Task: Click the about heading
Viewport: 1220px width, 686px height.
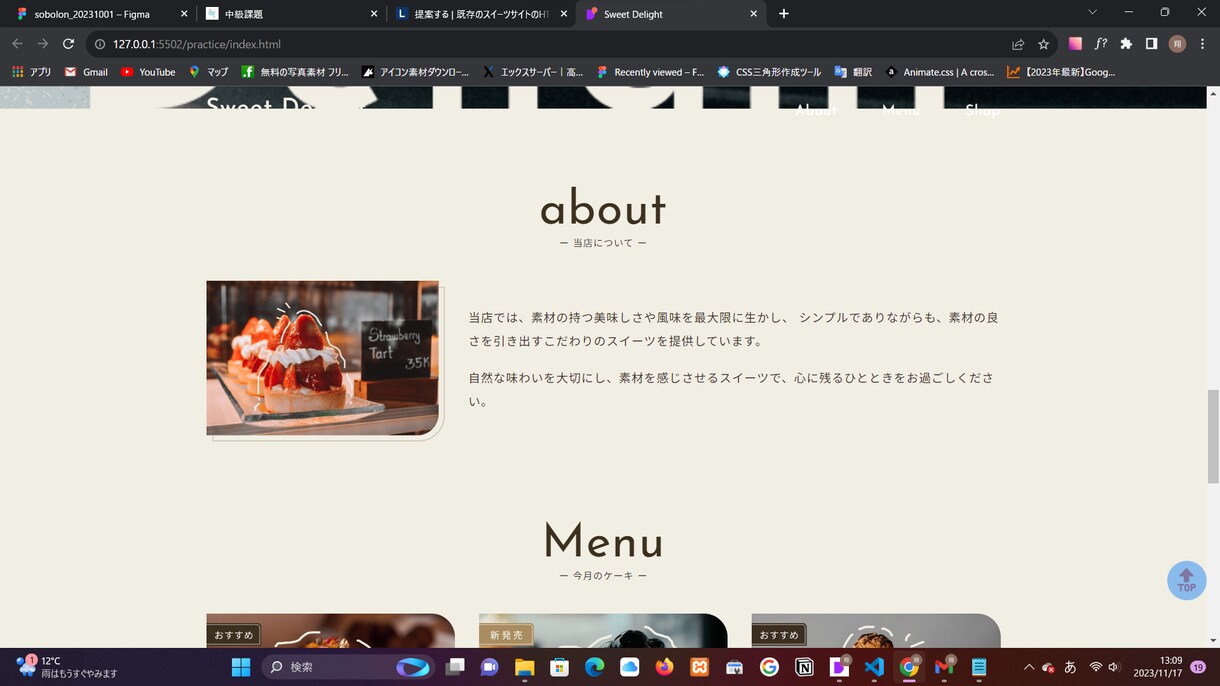Action: click(x=603, y=209)
